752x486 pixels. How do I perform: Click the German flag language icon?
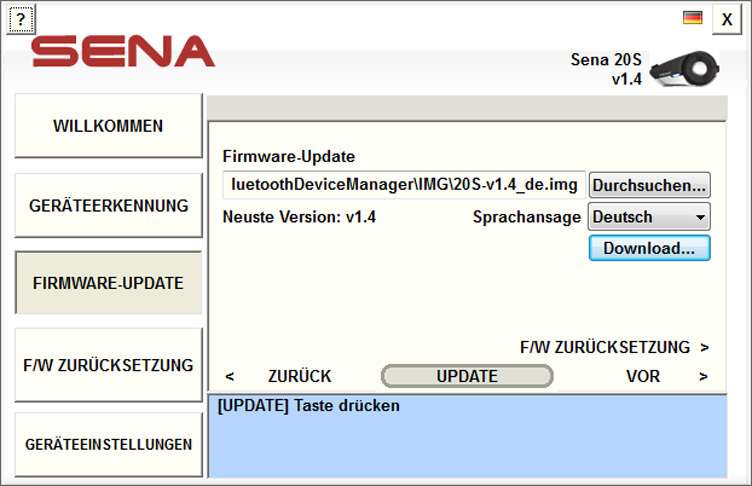693,18
